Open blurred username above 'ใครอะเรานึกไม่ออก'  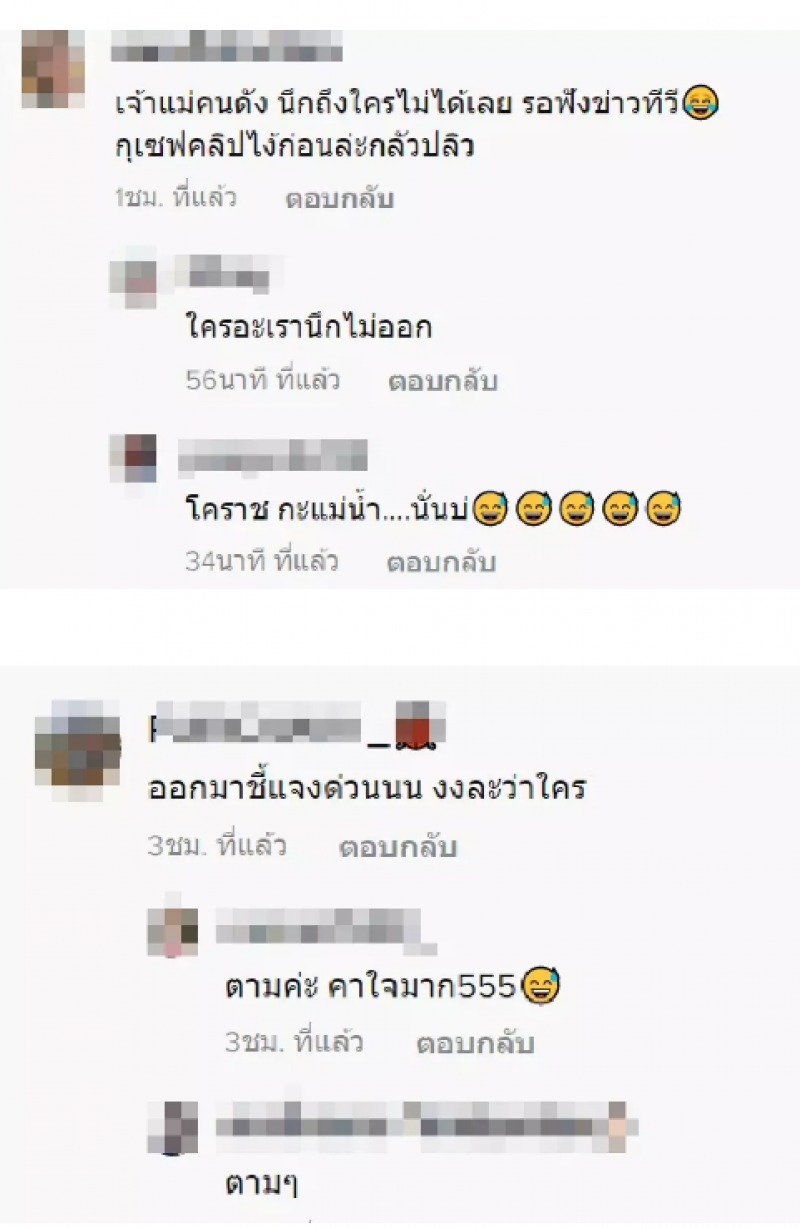[x=228, y=273]
